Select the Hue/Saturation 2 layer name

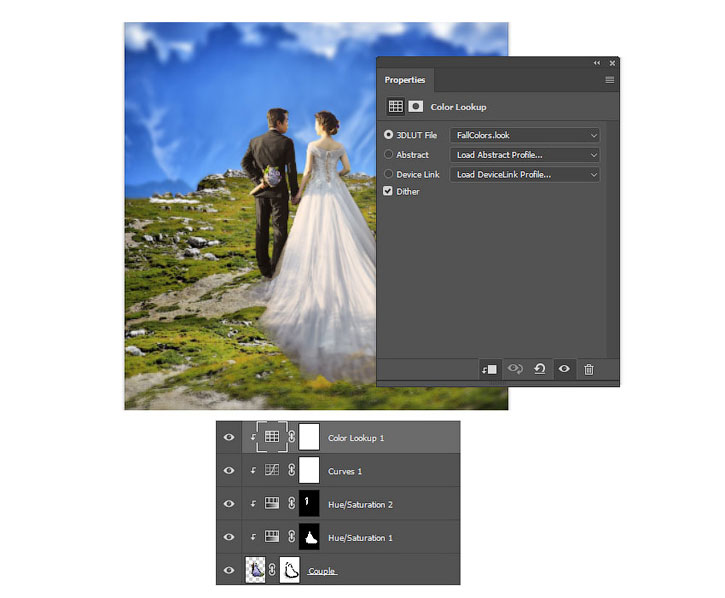point(360,505)
